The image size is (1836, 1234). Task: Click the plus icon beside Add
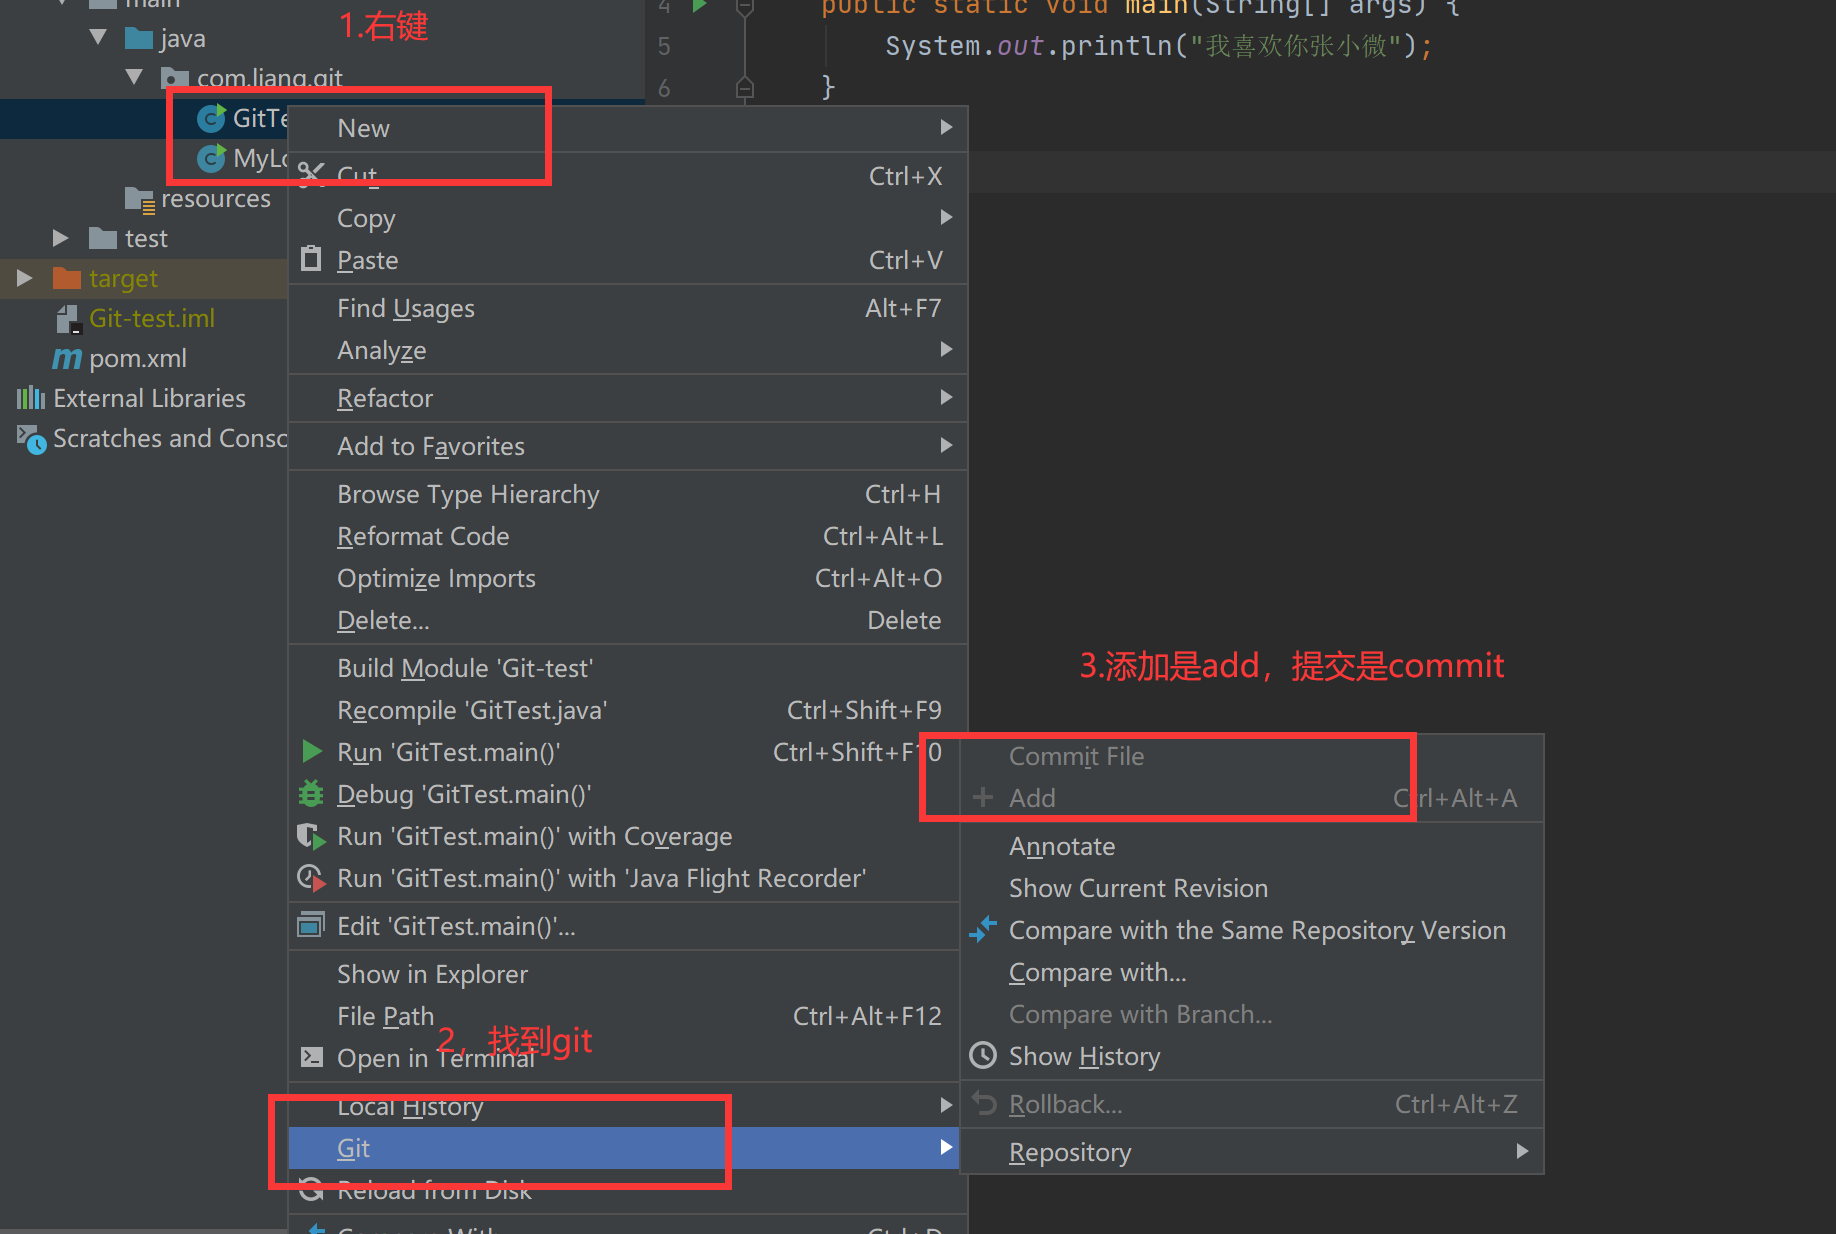pos(983,797)
